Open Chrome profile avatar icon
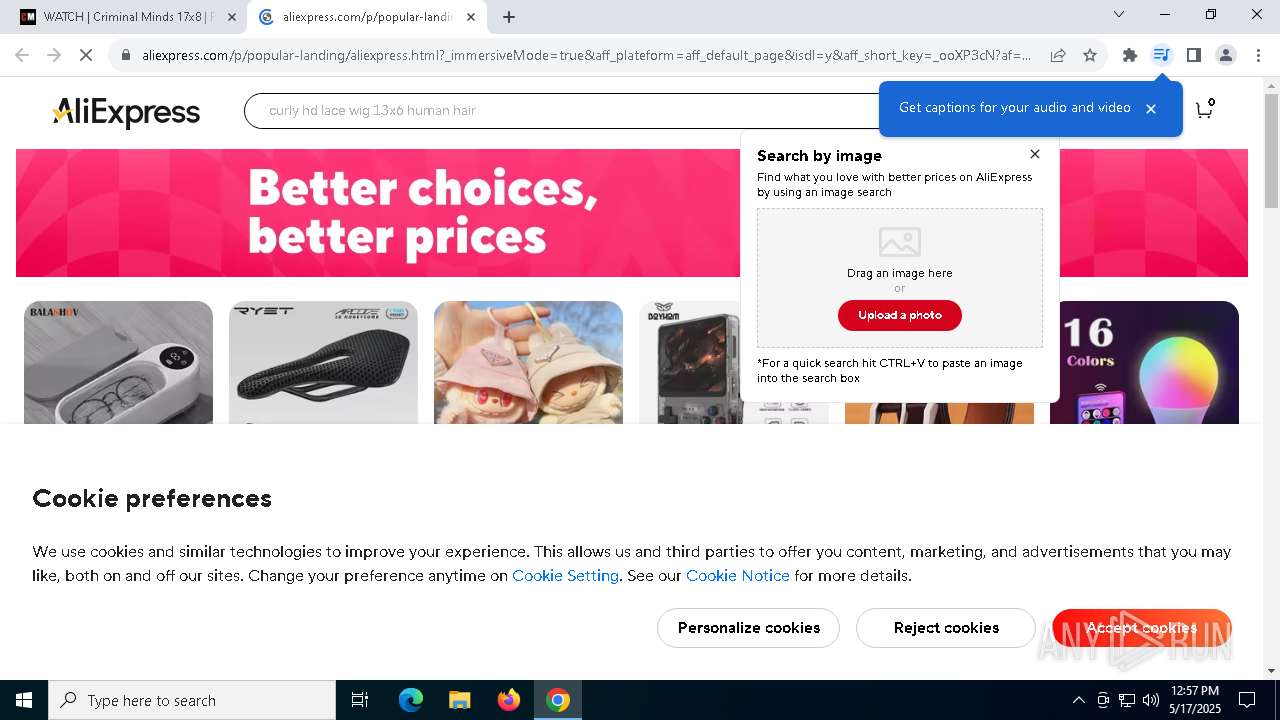1280x720 pixels. tap(1226, 55)
